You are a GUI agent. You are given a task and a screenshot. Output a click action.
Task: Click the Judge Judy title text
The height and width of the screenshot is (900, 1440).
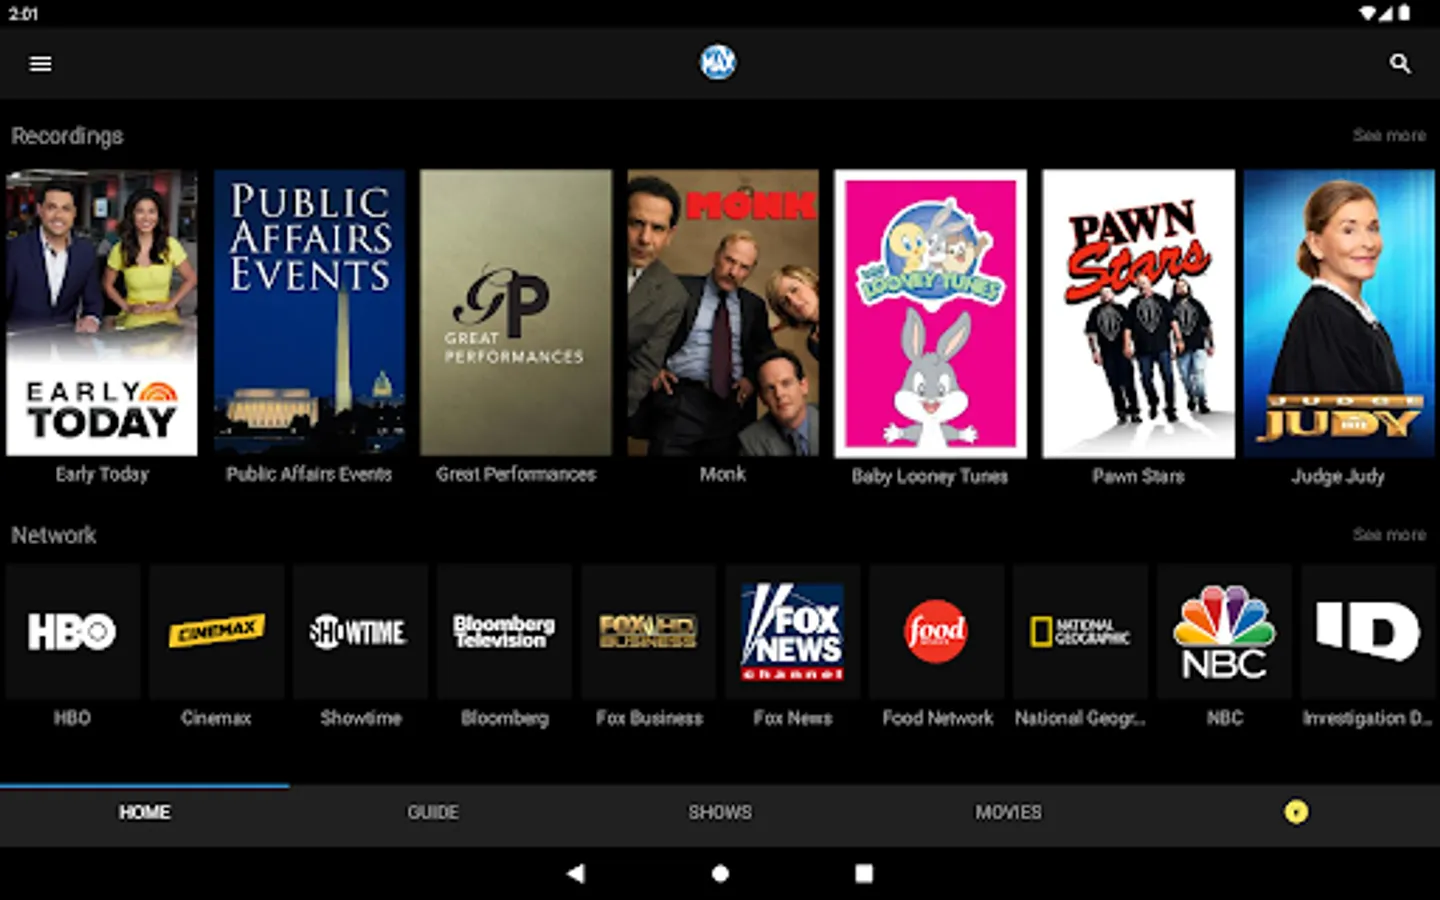1338,476
